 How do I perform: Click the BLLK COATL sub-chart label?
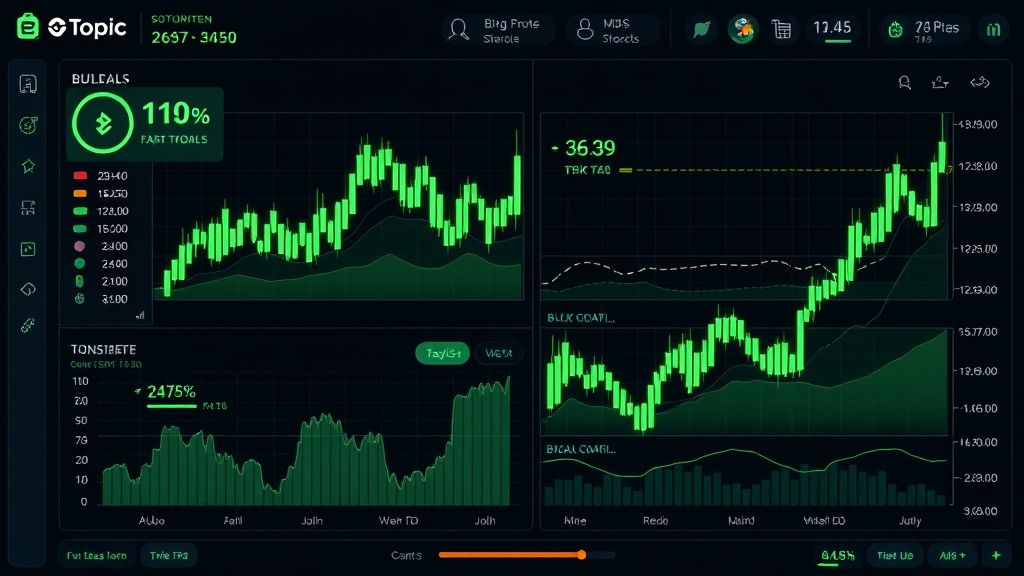click(581, 318)
